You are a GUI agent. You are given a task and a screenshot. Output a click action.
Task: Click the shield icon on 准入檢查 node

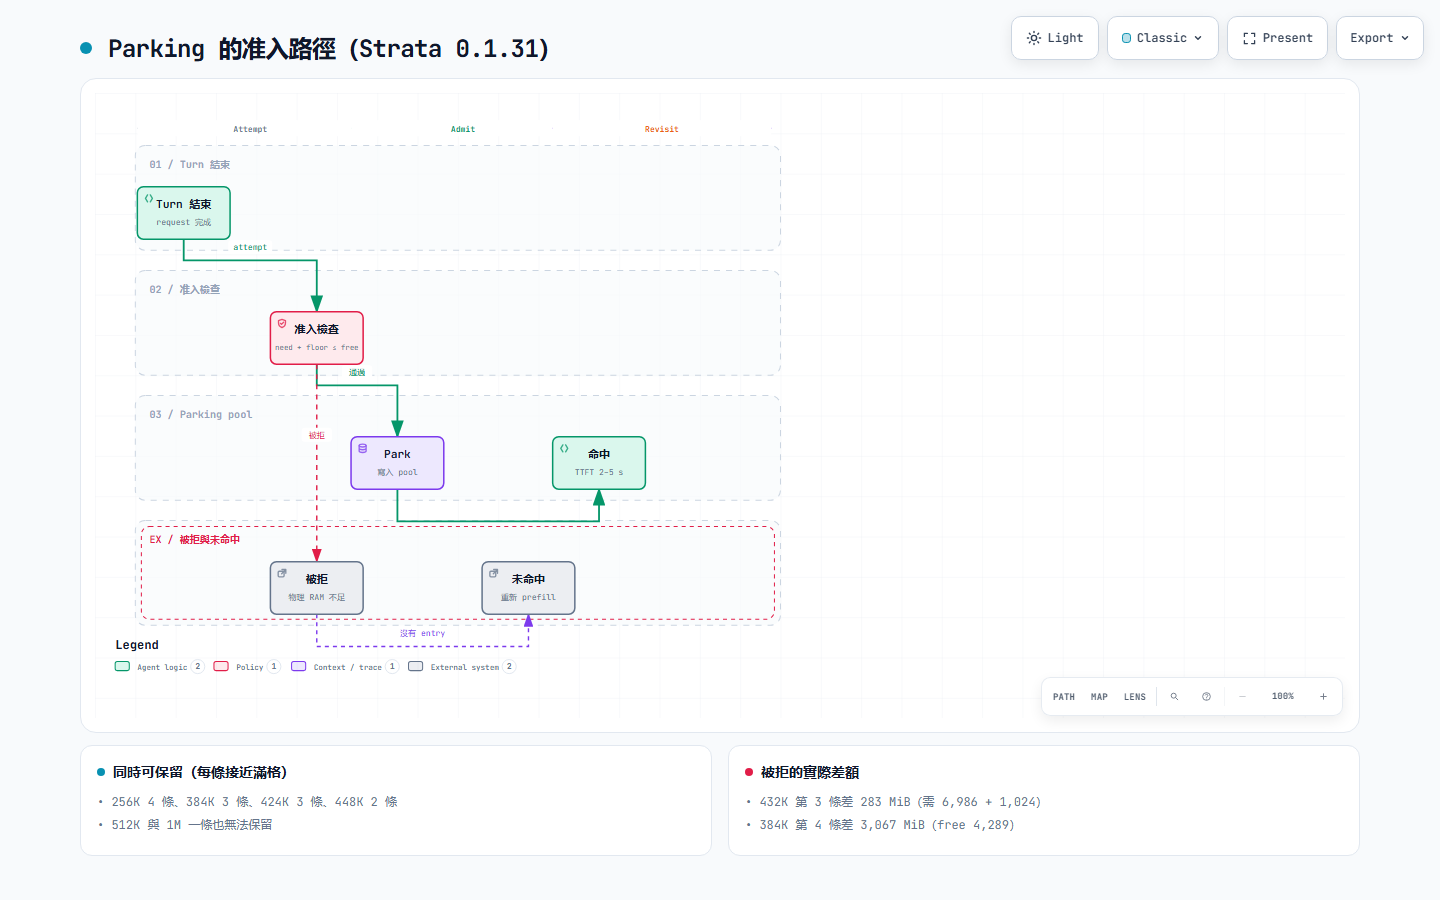pyautogui.click(x=282, y=324)
